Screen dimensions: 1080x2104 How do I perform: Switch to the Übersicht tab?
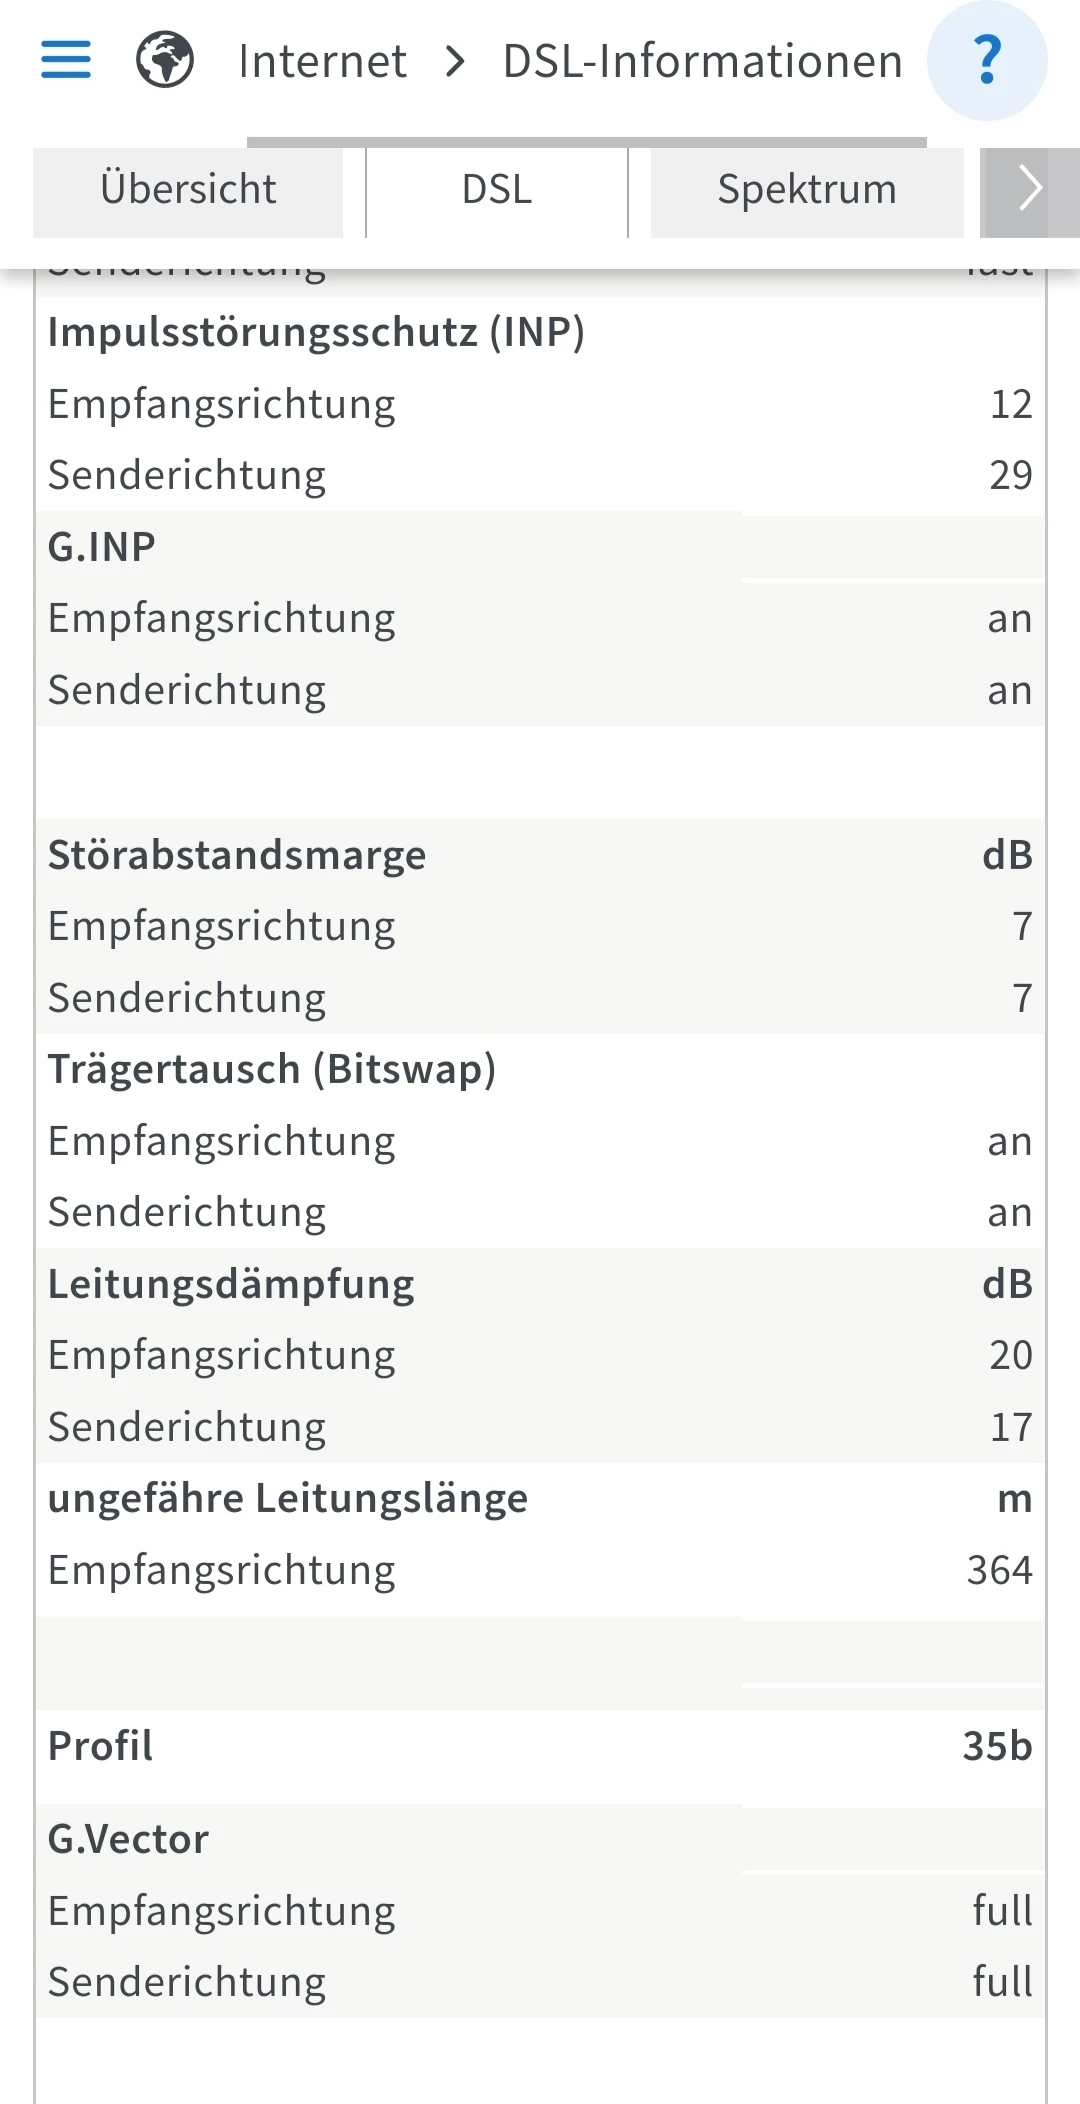(188, 190)
